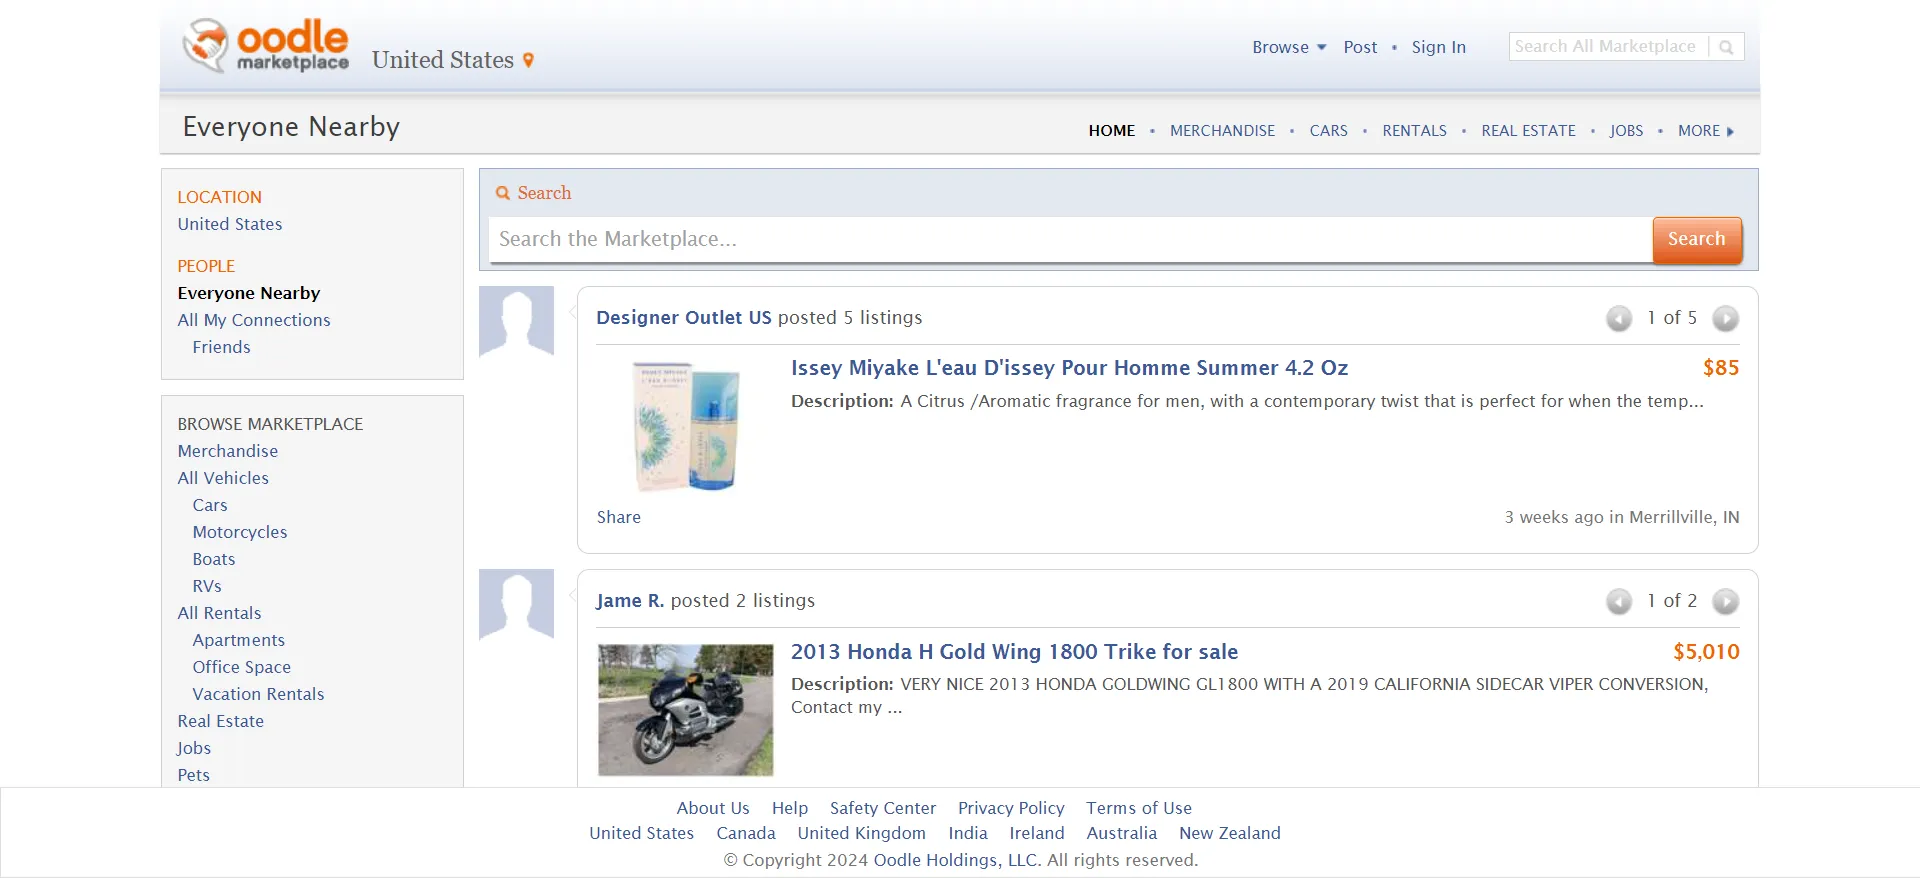The width and height of the screenshot is (1920, 878).
Task: Open the Honda Gold Wing trike photo
Action: 686,710
